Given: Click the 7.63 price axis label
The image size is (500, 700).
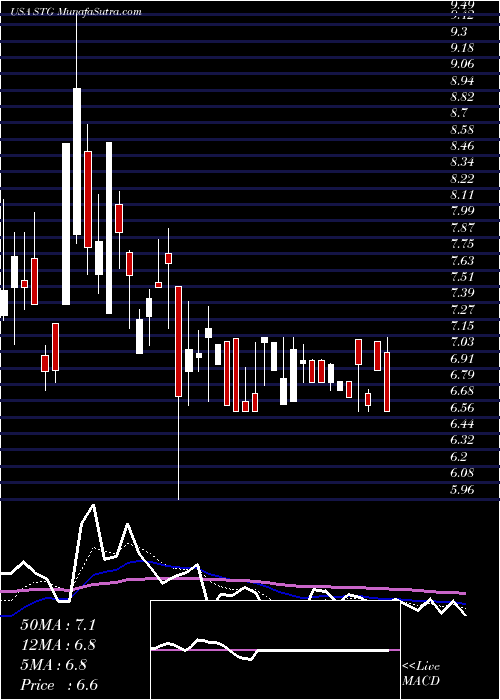Looking at the screenshot, I should pos(462,260).
